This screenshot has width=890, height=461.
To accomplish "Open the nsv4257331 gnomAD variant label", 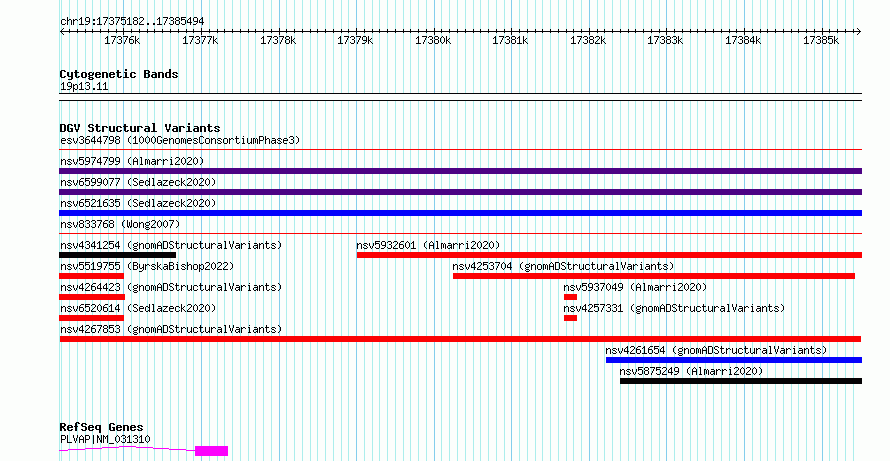I will (x=674, y=308).
